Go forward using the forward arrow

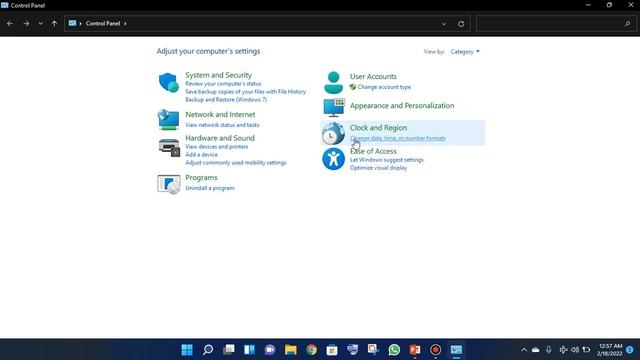point(26,24)
